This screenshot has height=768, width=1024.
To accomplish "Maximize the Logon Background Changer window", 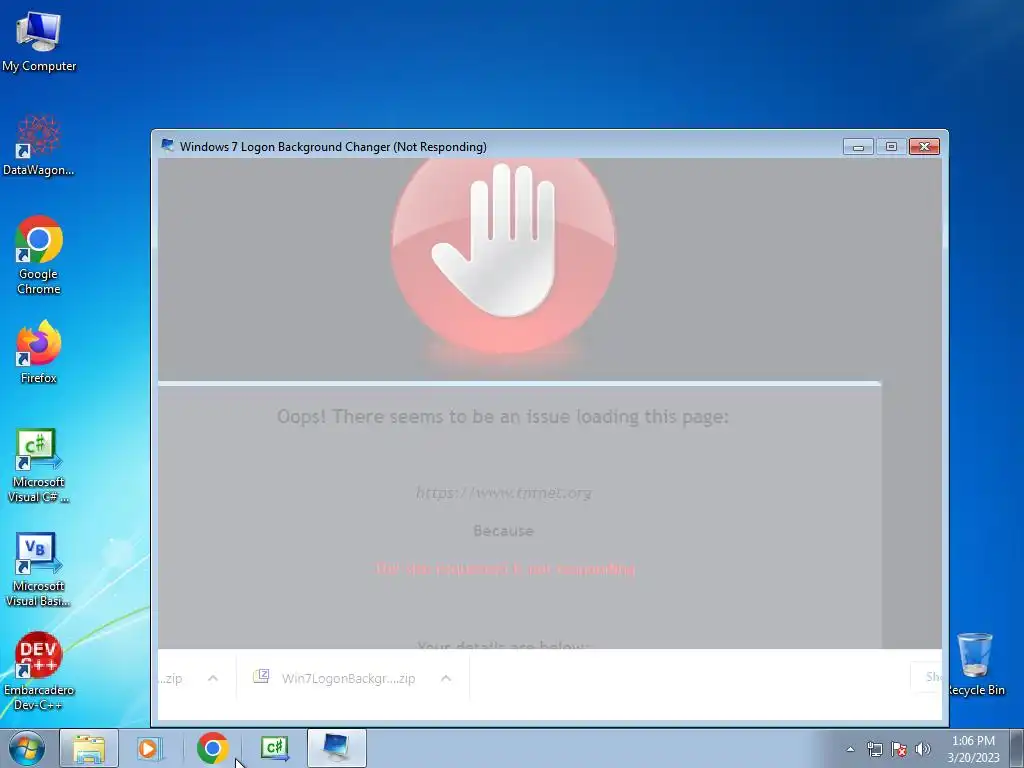I will 891,146.
